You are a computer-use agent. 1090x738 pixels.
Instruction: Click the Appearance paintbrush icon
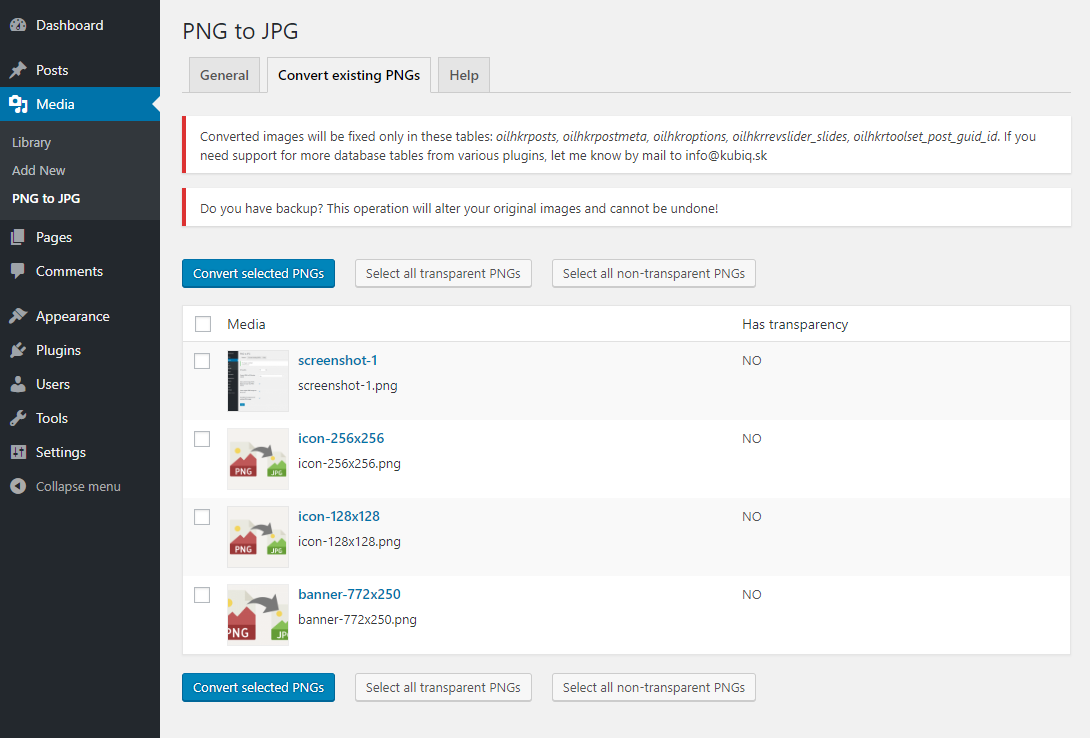pos(18,316)
